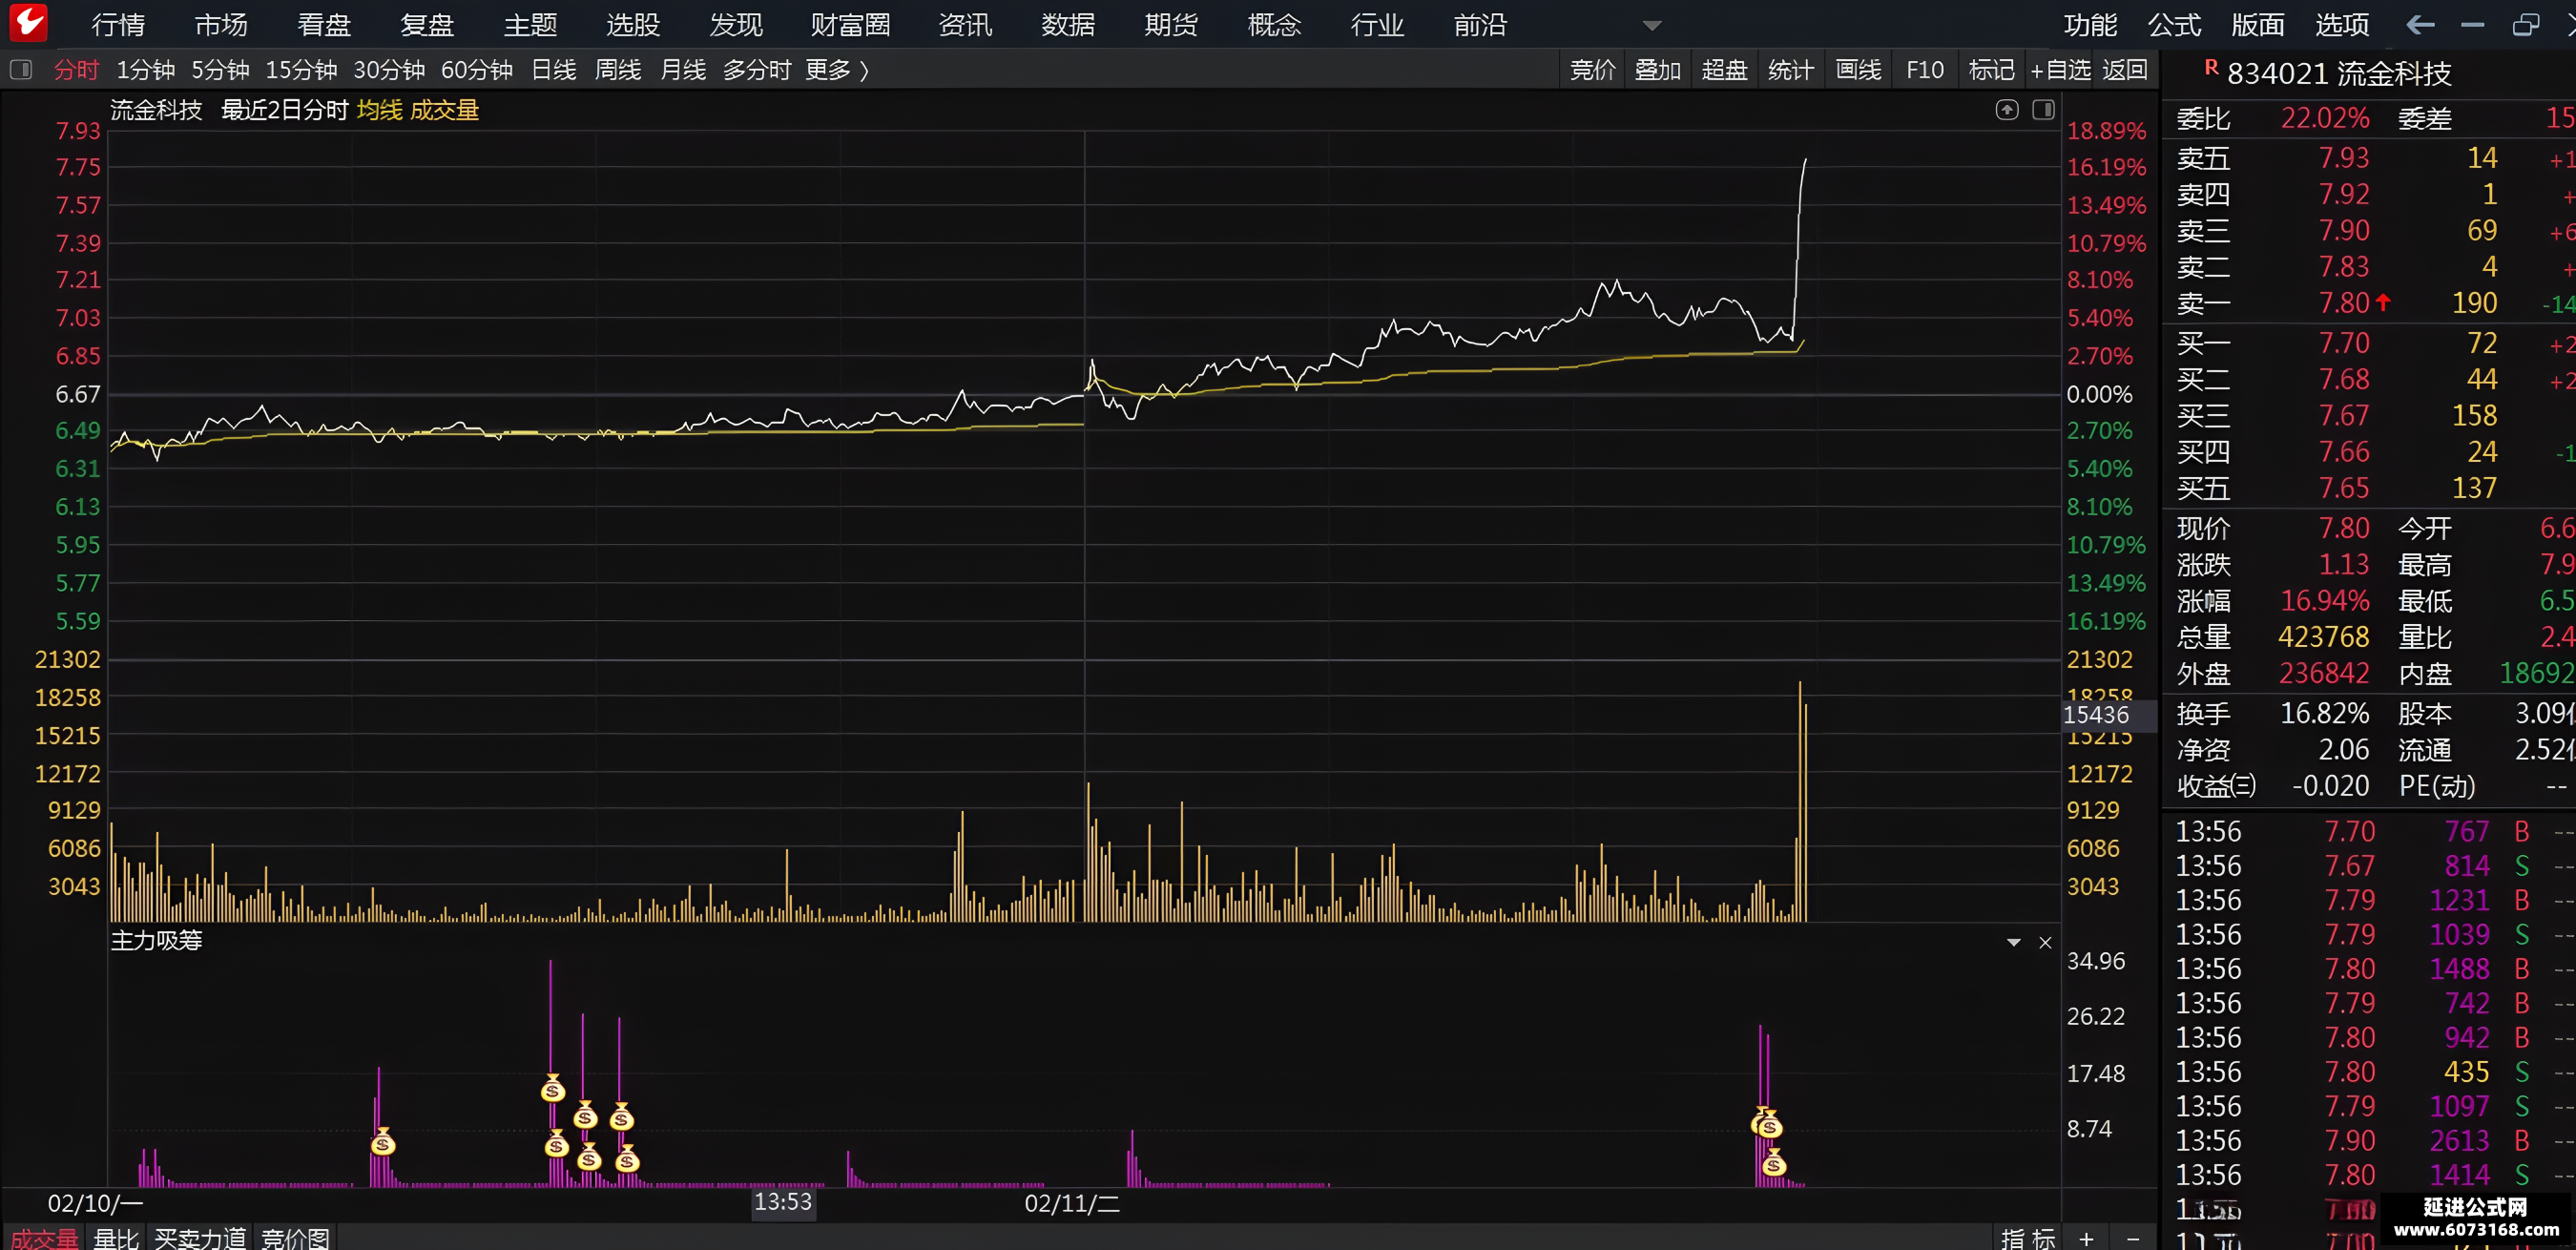Toggle the right side panel icon
This screenshot has width=2576, height=1250.
point(2043,110)
